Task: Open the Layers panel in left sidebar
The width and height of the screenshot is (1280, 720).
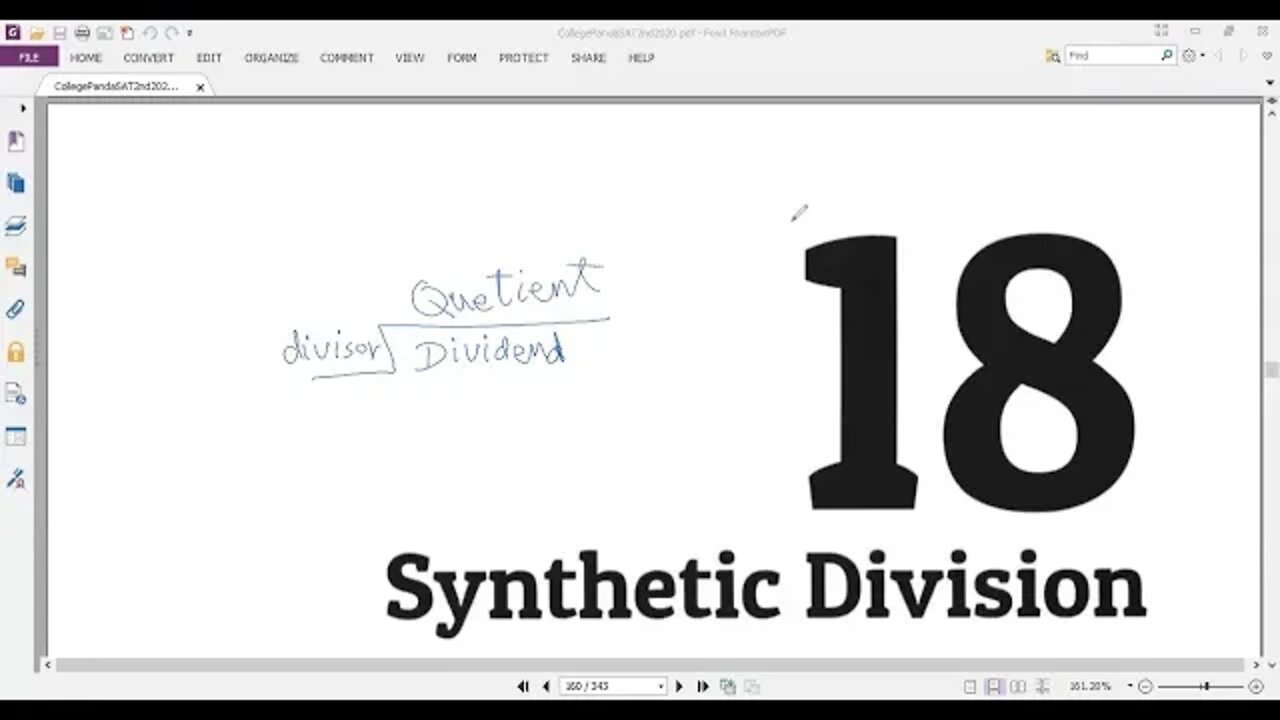Action: [16, 226]
